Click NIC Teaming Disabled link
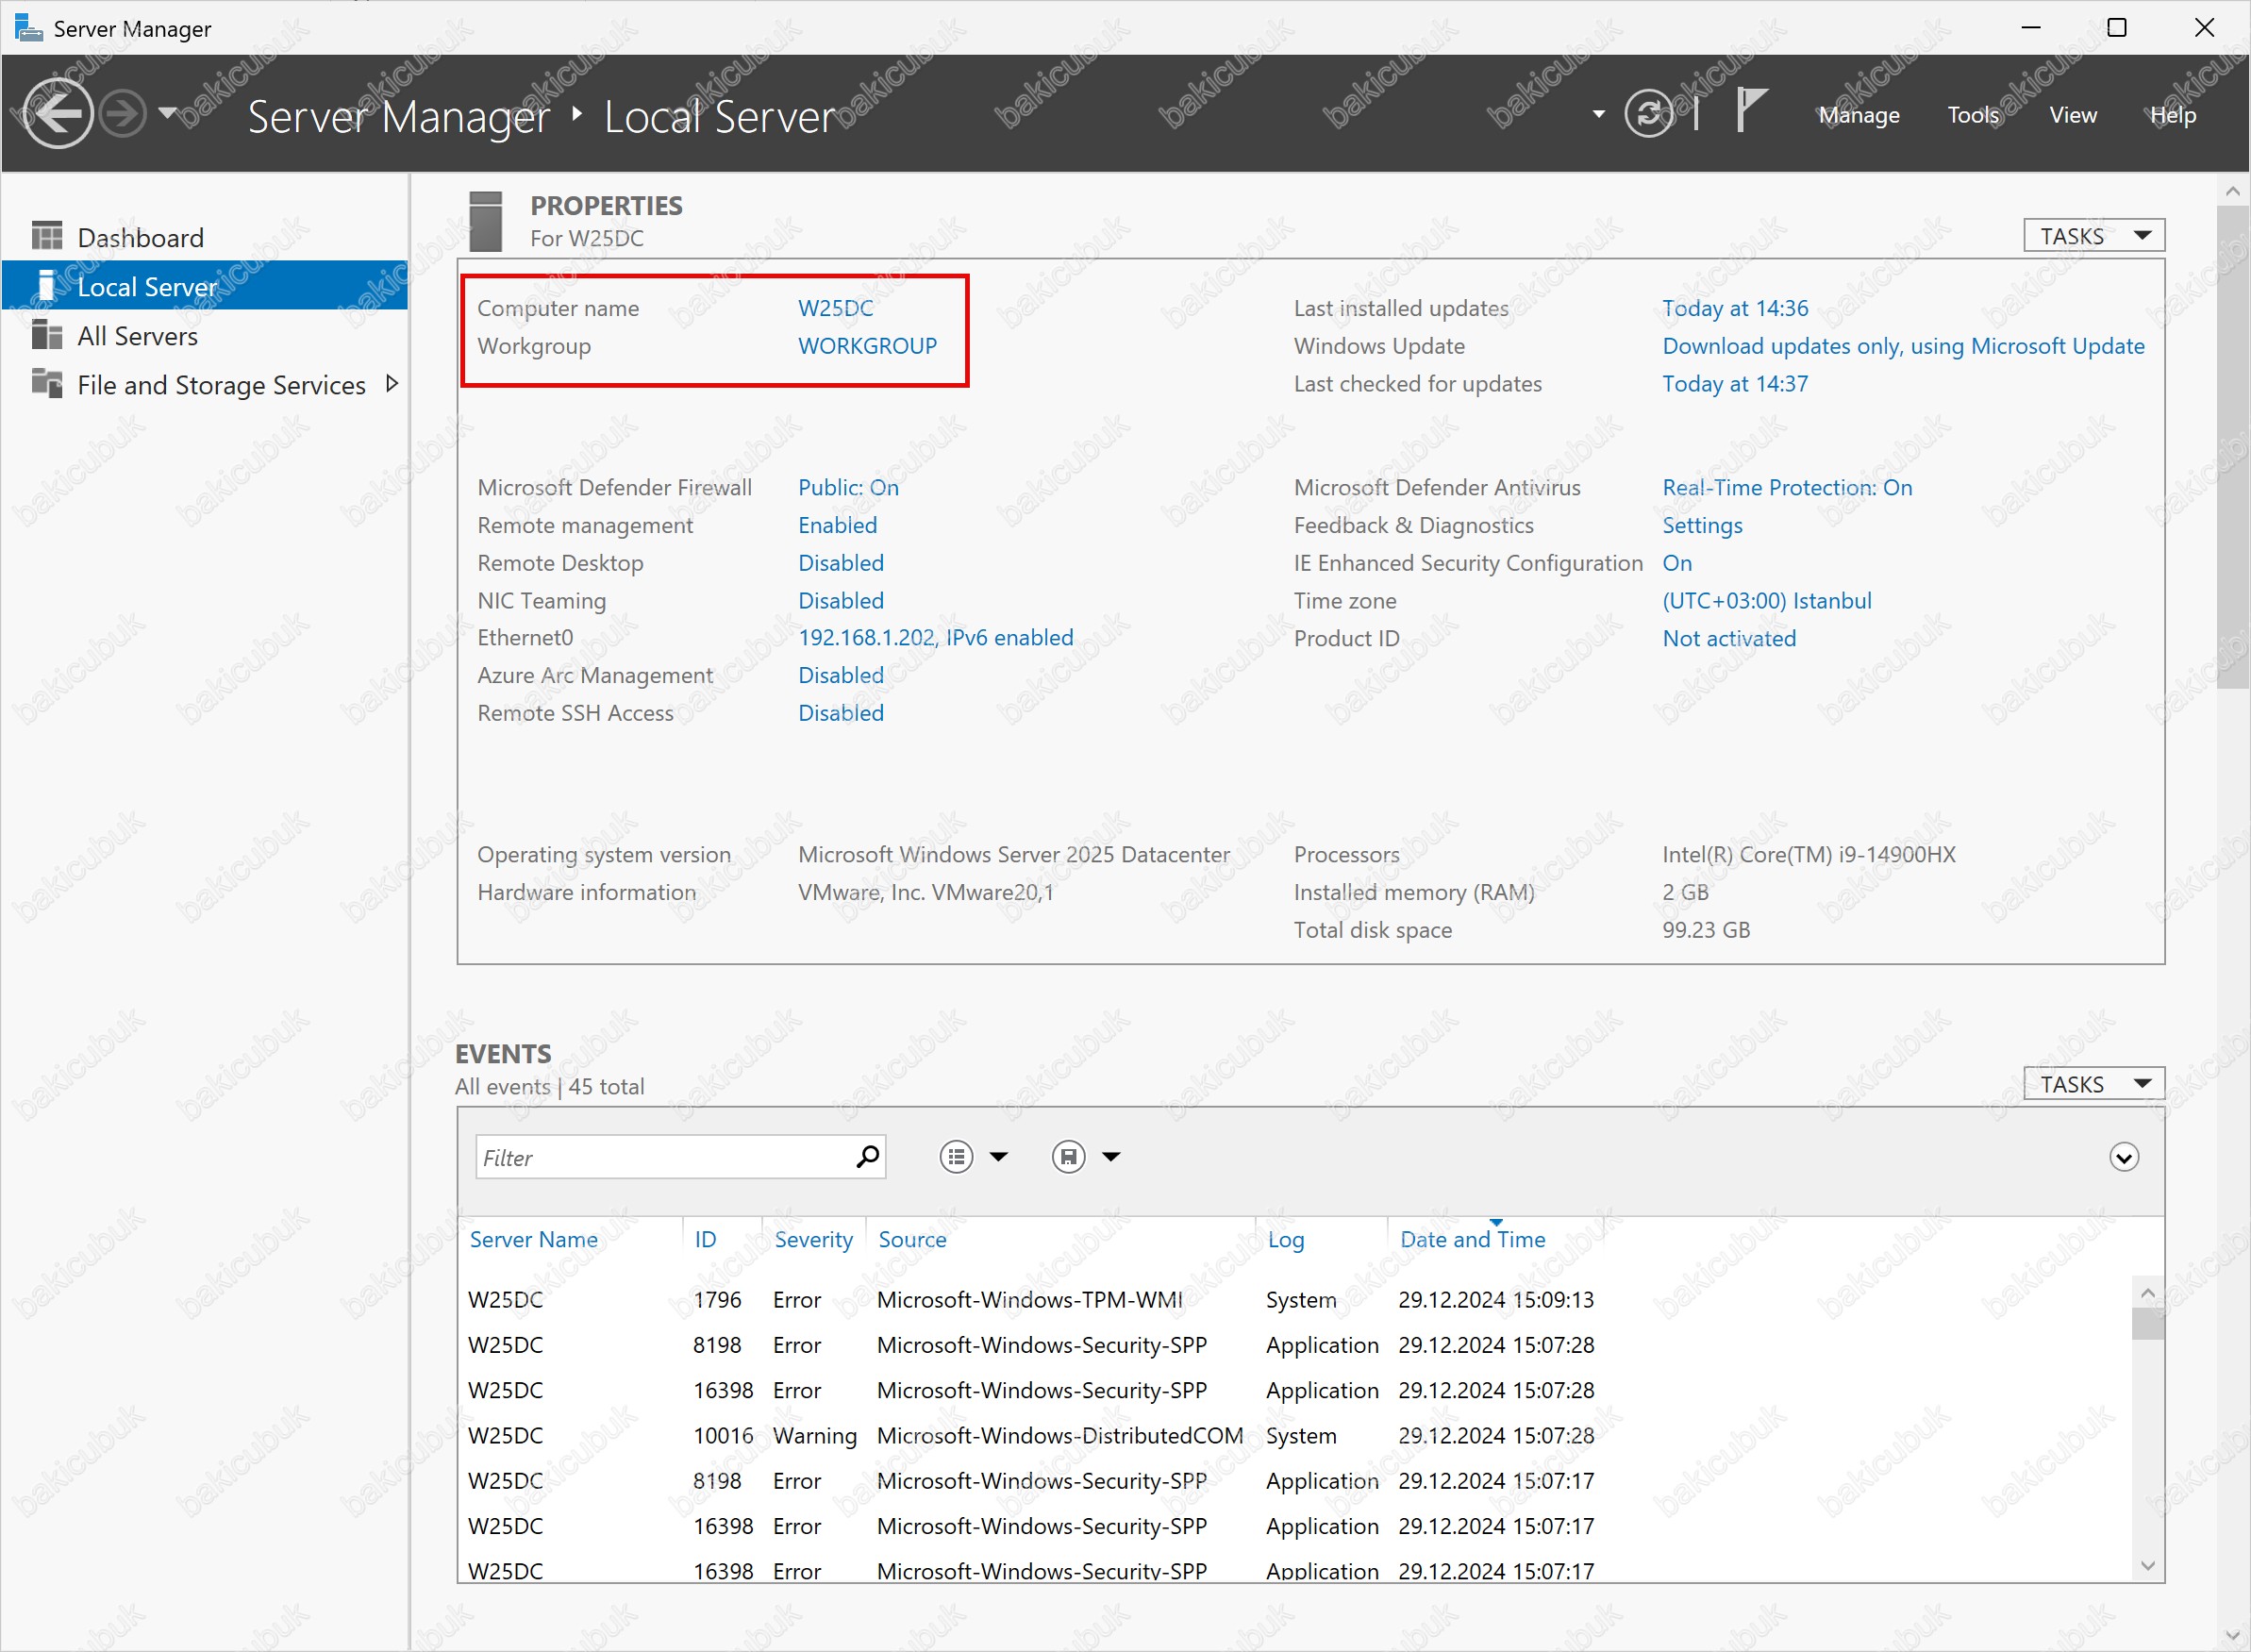Screen dimensions: 2251x1652 pyautogui.click(x=840, y=601)
